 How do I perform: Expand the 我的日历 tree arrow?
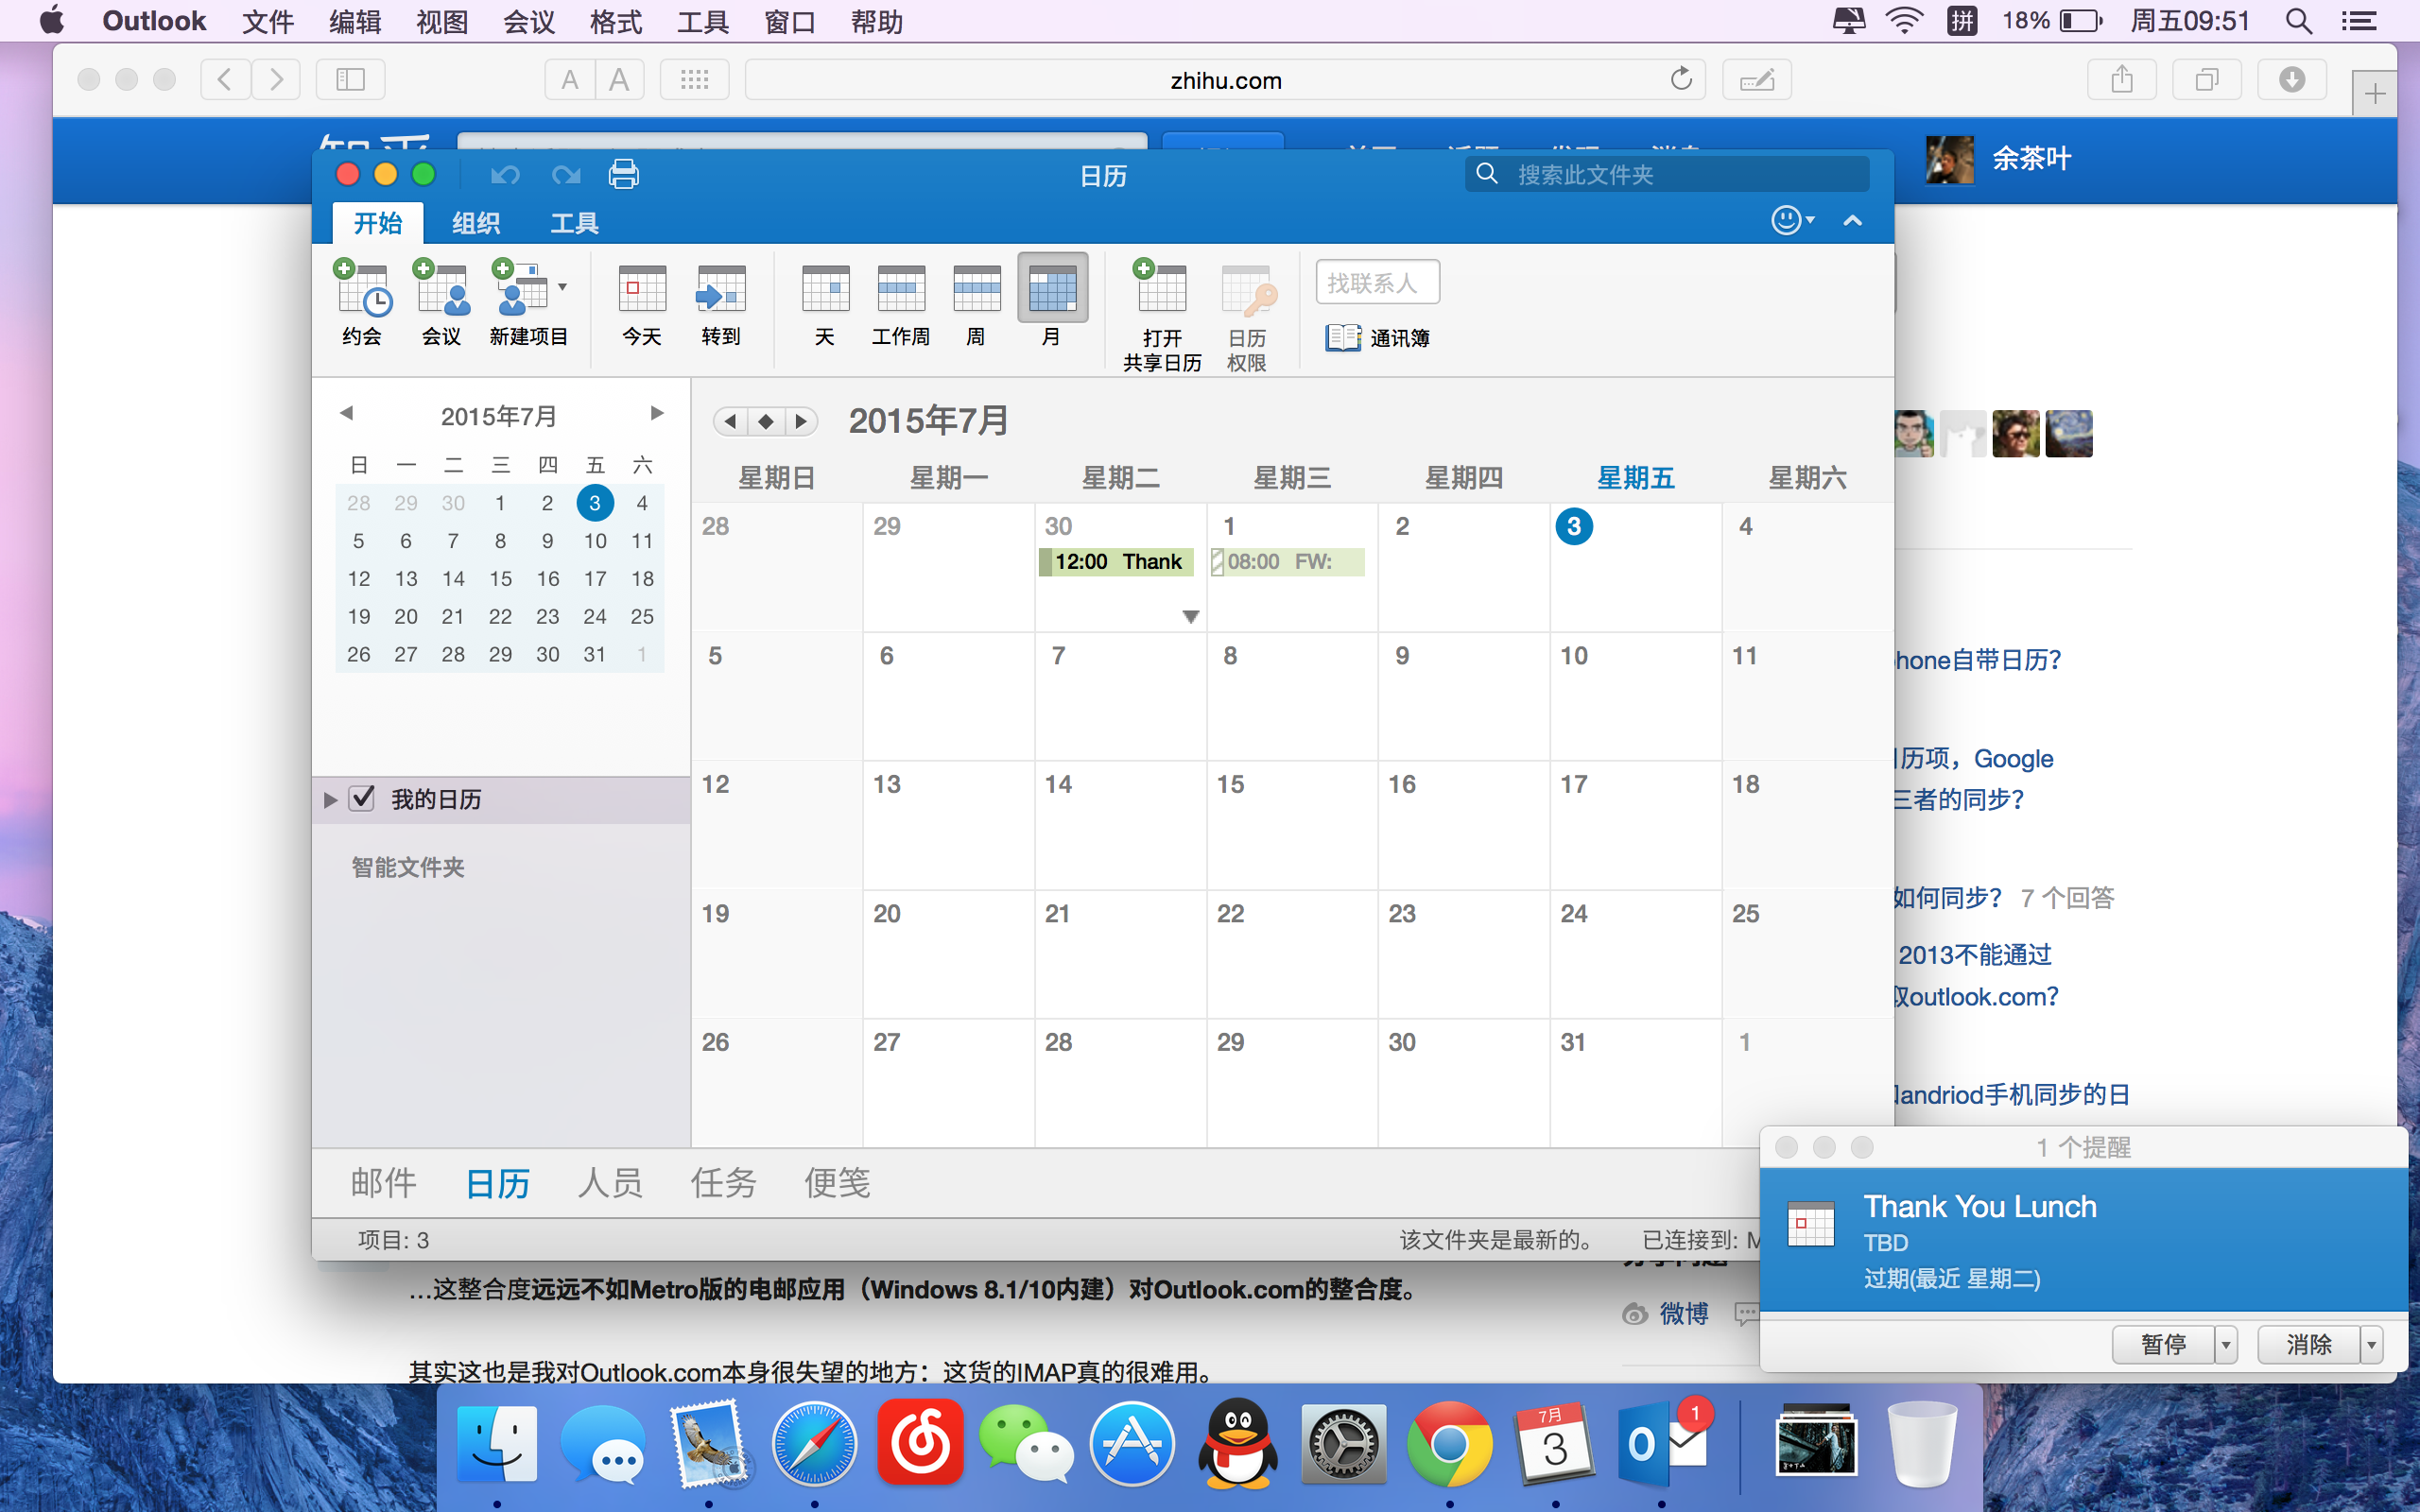click(330, 799)
